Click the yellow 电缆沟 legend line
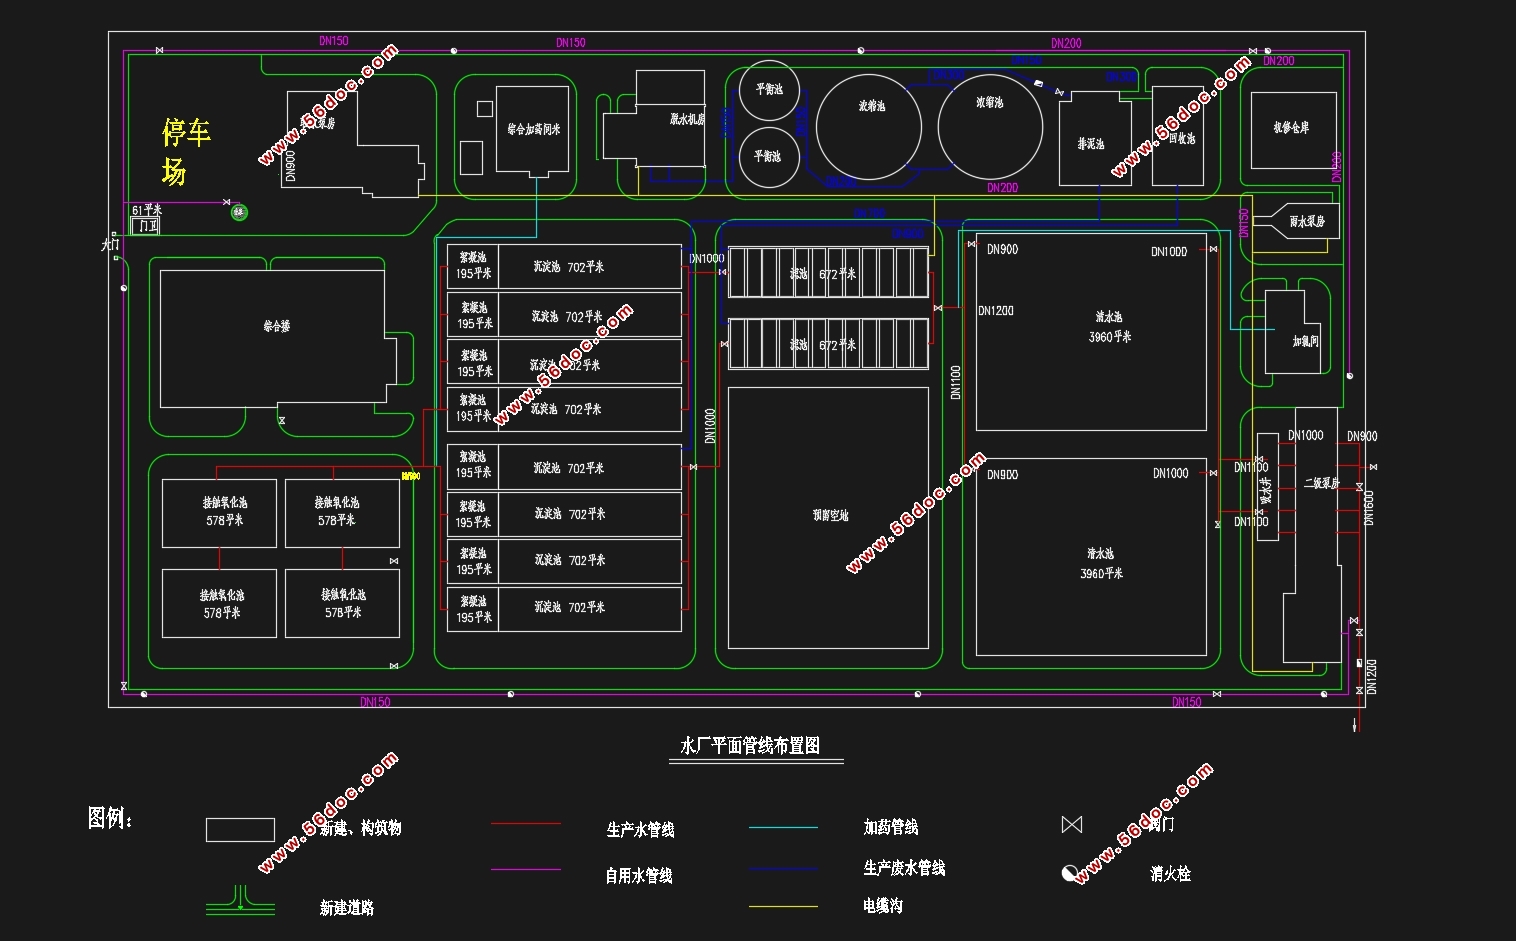The height and width of the screenshot is (941, 1516). coord(783,907)
